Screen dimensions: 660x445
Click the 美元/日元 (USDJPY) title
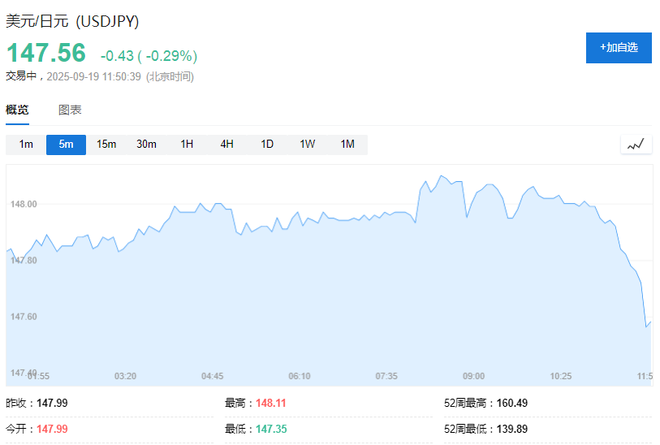[72, 21]
